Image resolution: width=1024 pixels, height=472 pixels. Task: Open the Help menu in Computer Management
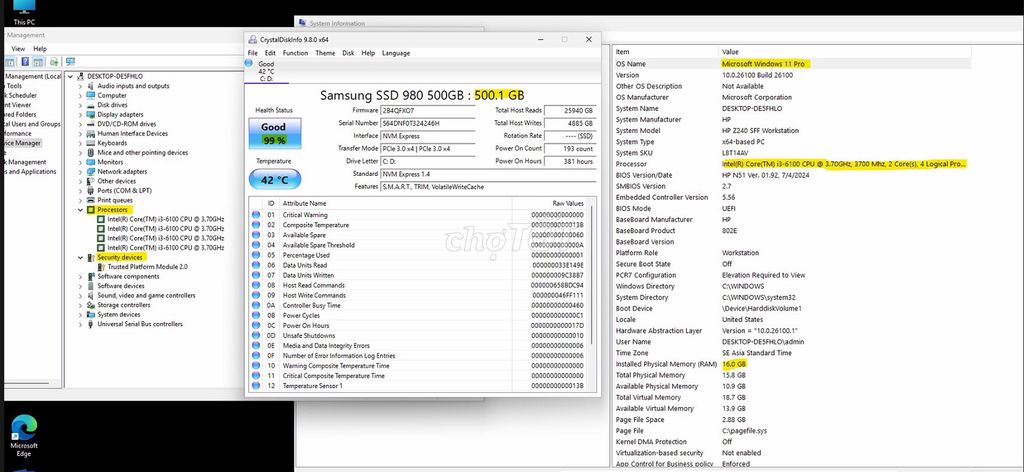pos(40,49)
